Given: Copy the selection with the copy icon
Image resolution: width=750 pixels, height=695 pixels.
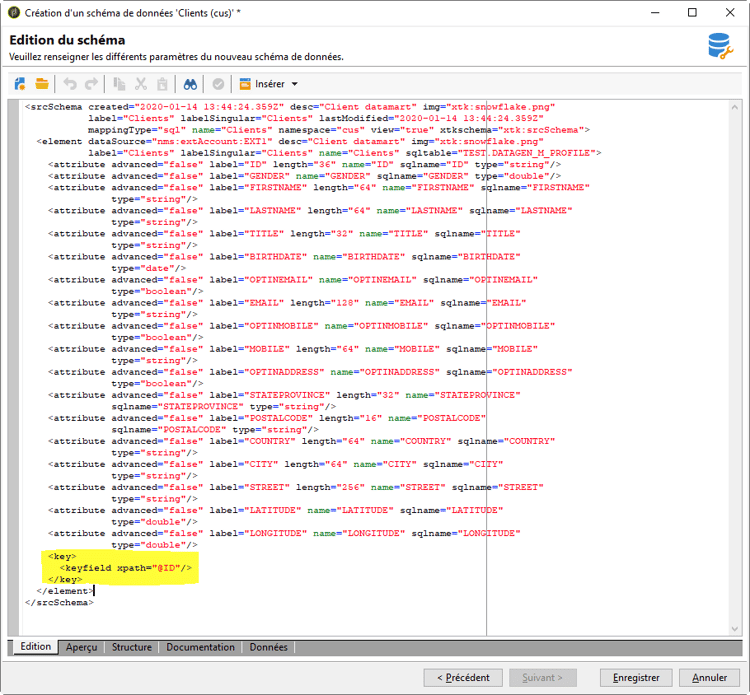Looking at the screenshot, I should point(119,84).
